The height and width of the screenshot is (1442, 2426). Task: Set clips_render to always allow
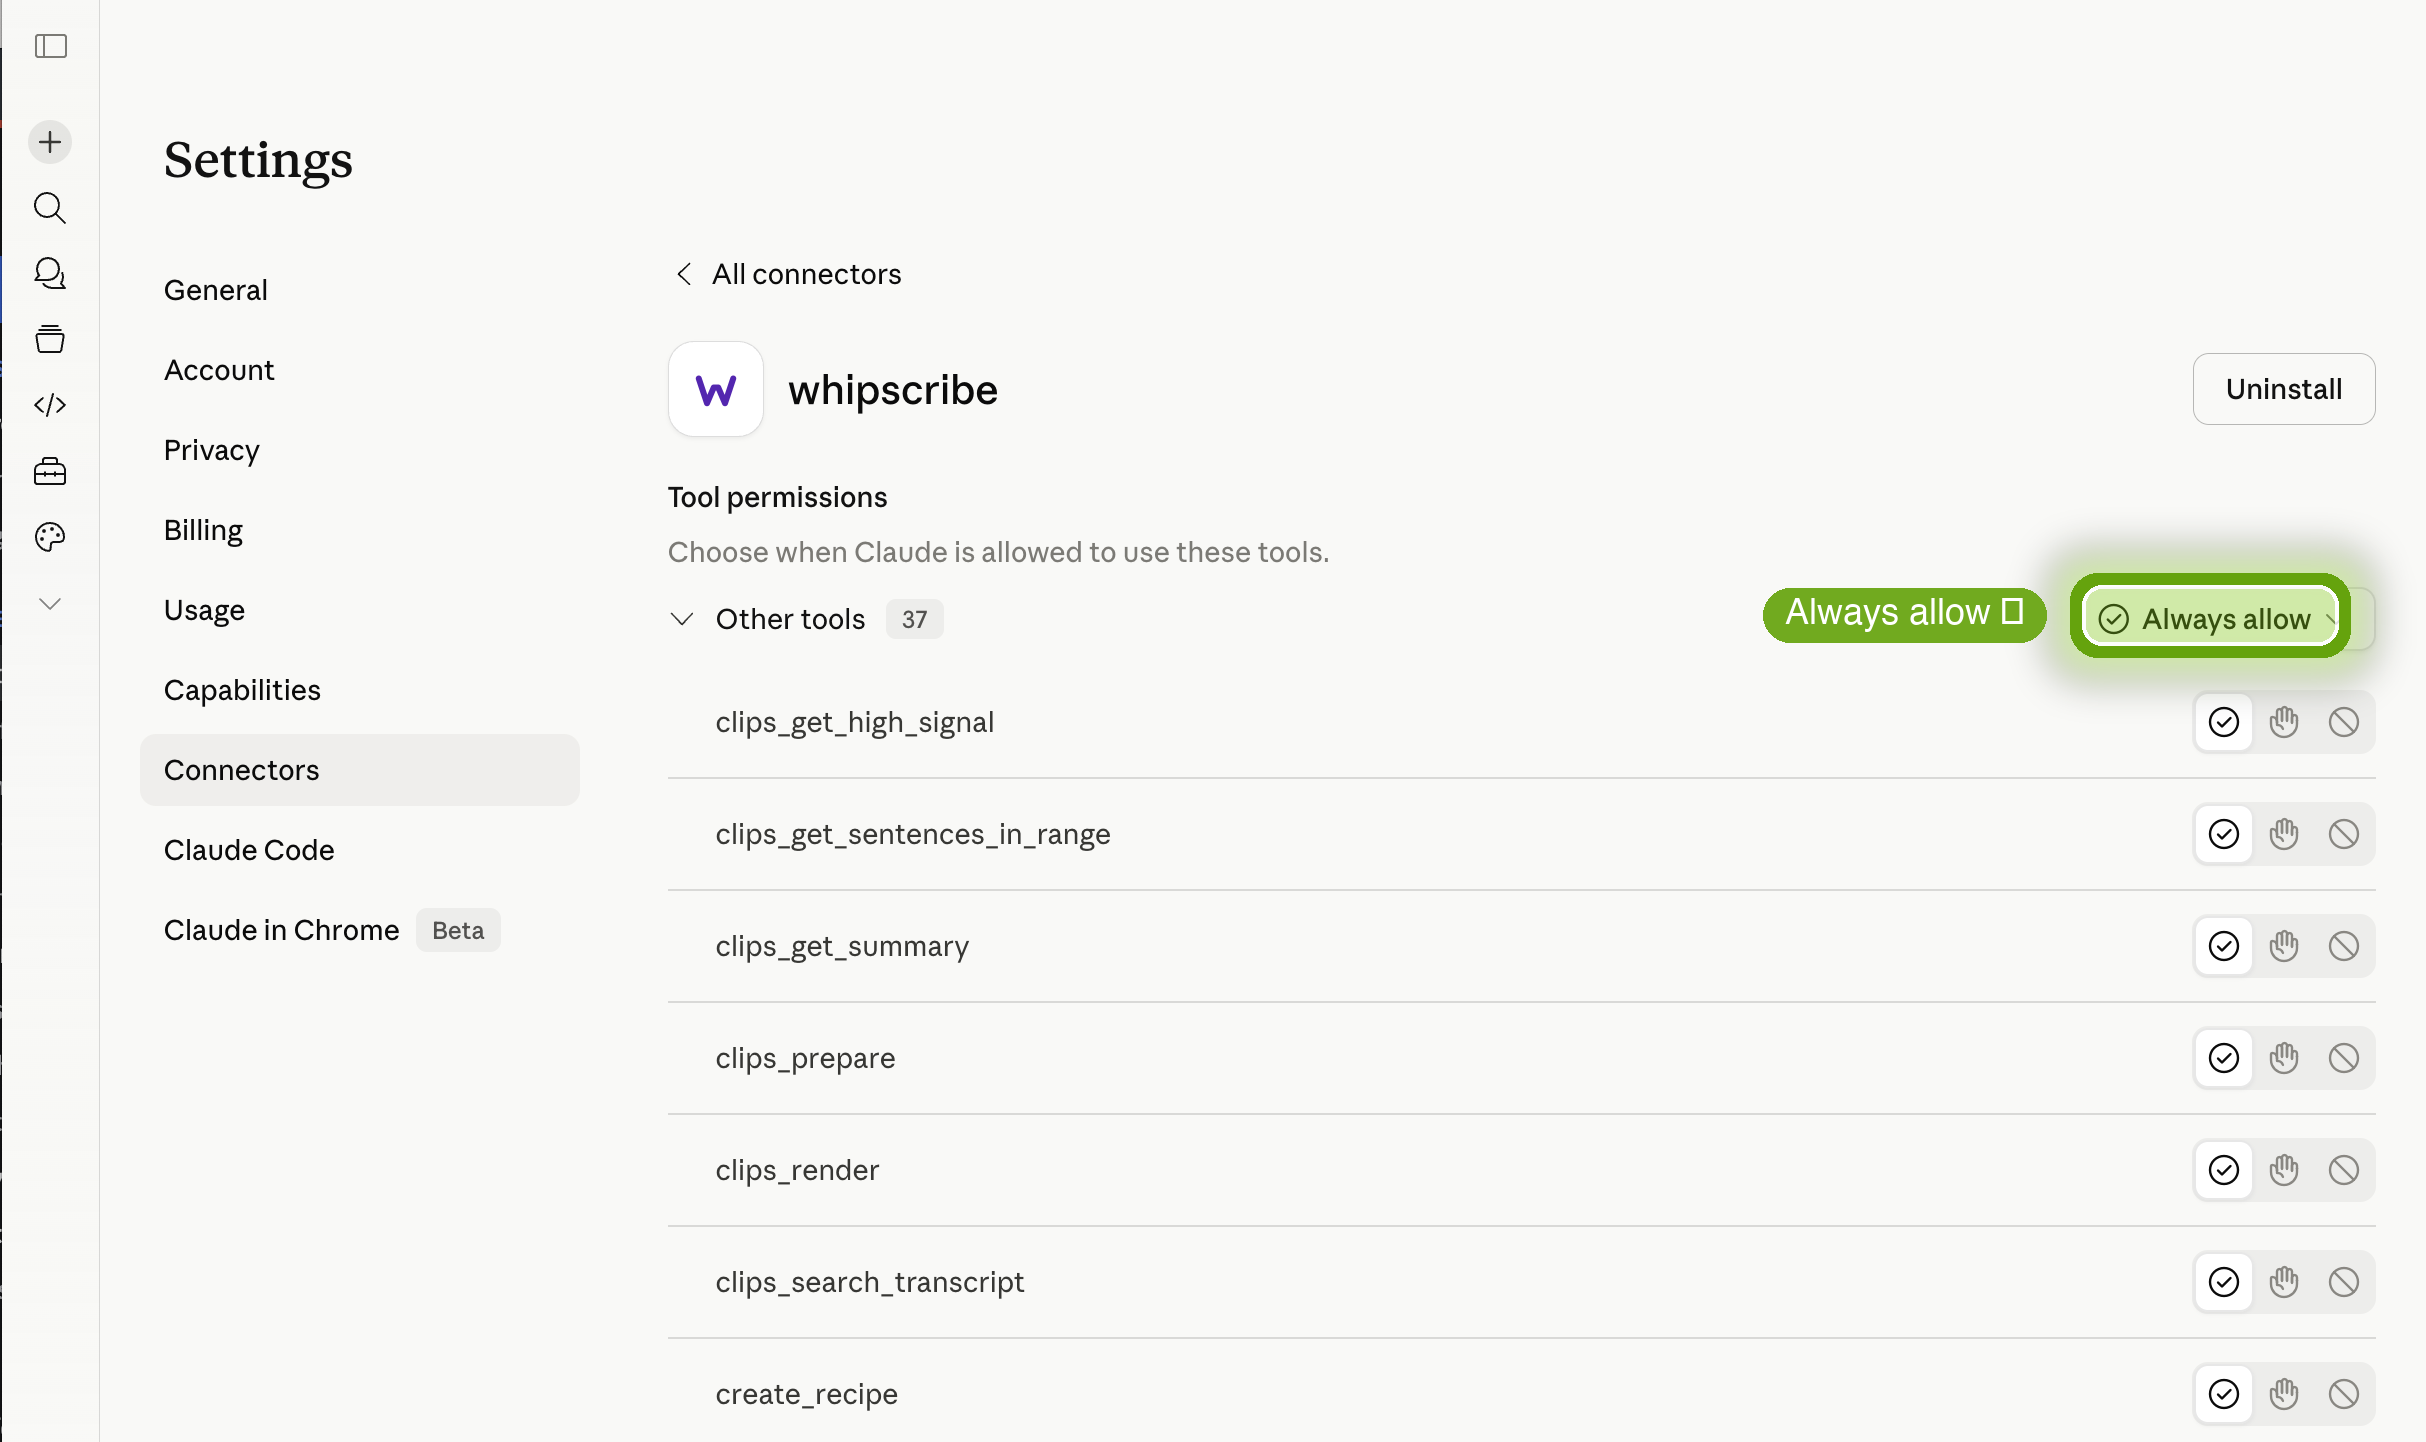[x=2224, y=1170]
